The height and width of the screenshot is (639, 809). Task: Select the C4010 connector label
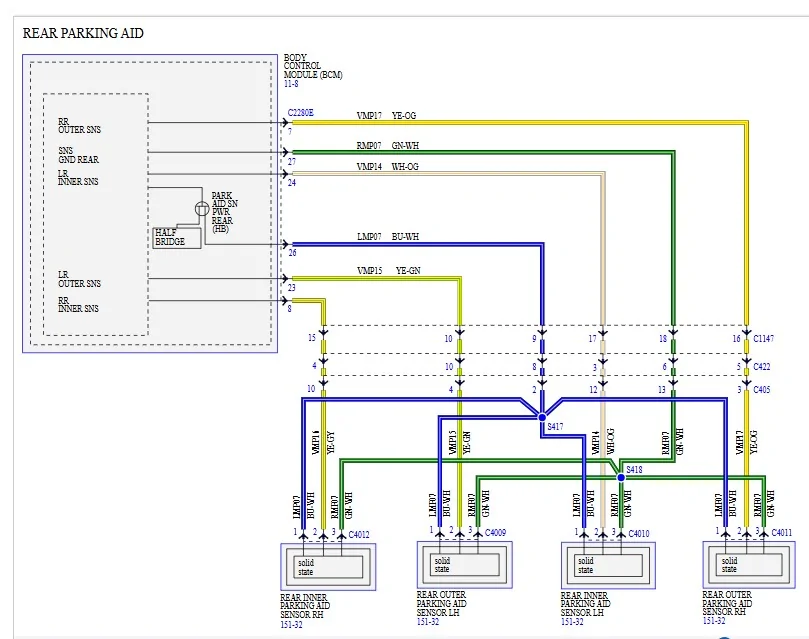point(639,533)
